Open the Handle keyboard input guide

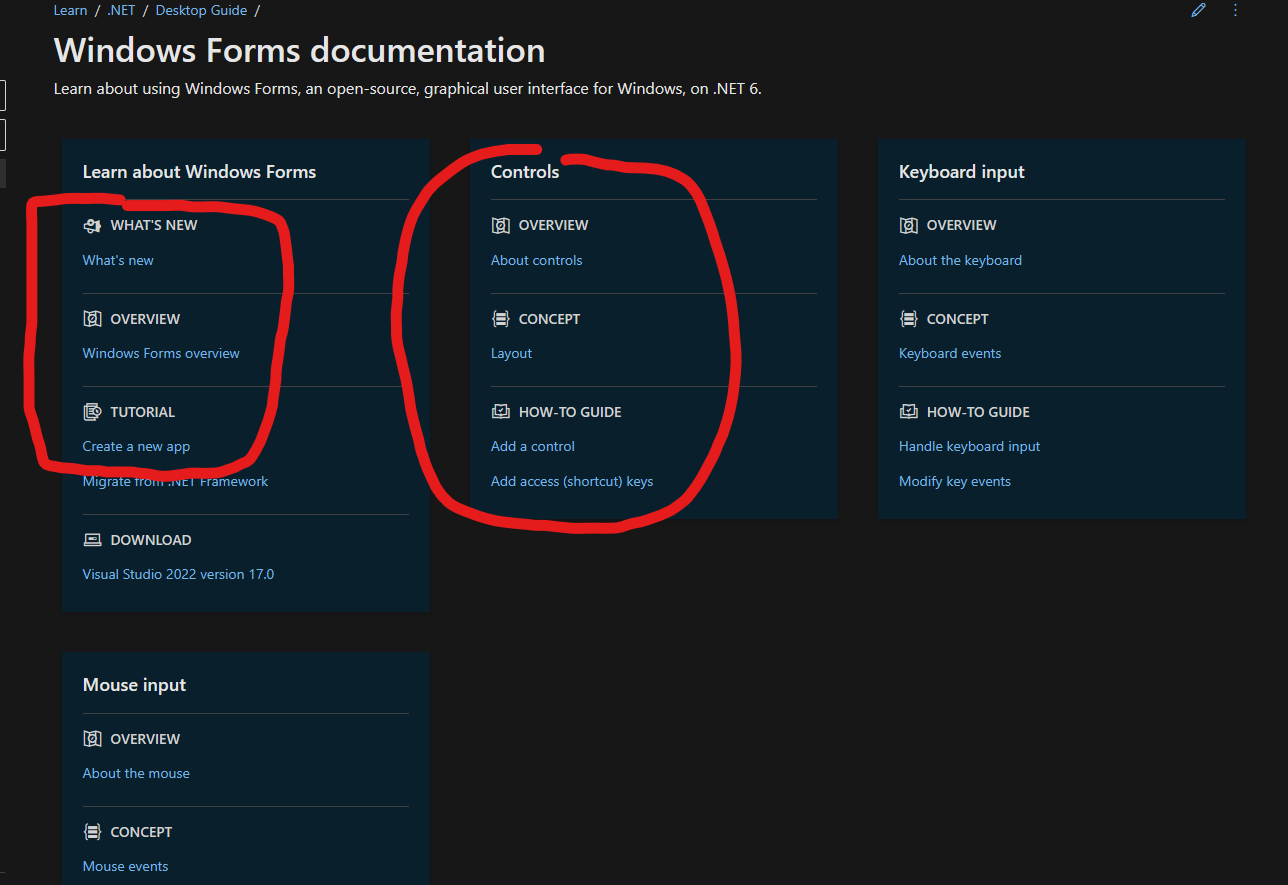point(969,447)
